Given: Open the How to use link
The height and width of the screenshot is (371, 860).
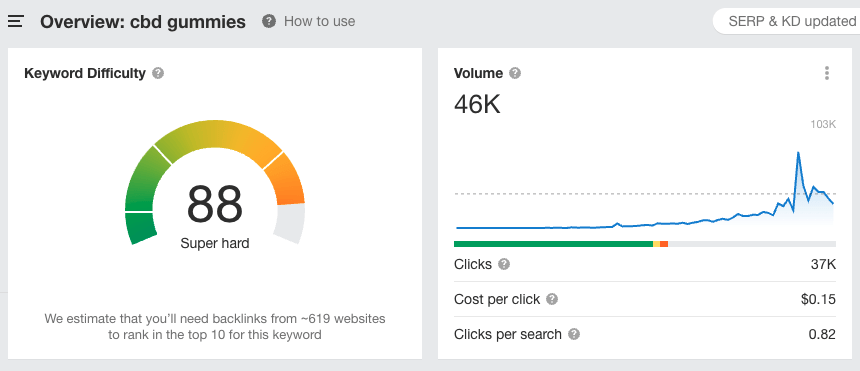Looking at the screenshot, I should coord(319,21).
